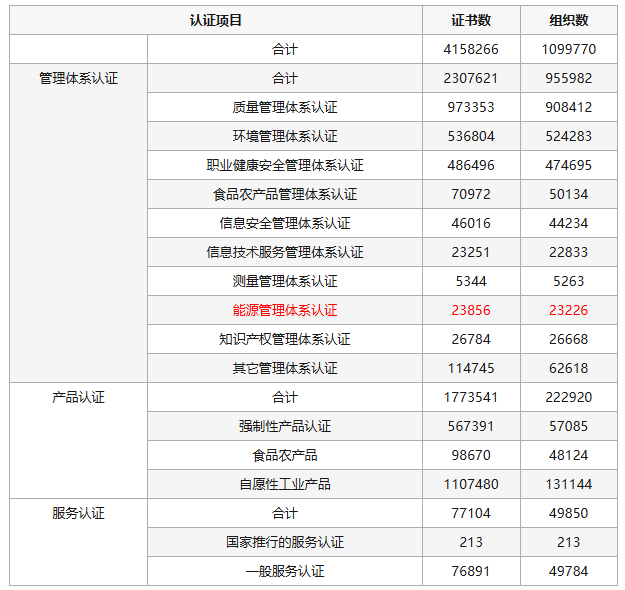Click the 信息安全管理体系认证 row label

click(x=285, y=223)
